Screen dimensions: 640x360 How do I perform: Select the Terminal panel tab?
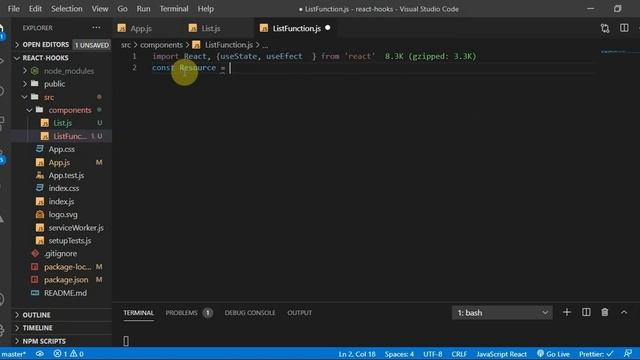tap(138, 313)
